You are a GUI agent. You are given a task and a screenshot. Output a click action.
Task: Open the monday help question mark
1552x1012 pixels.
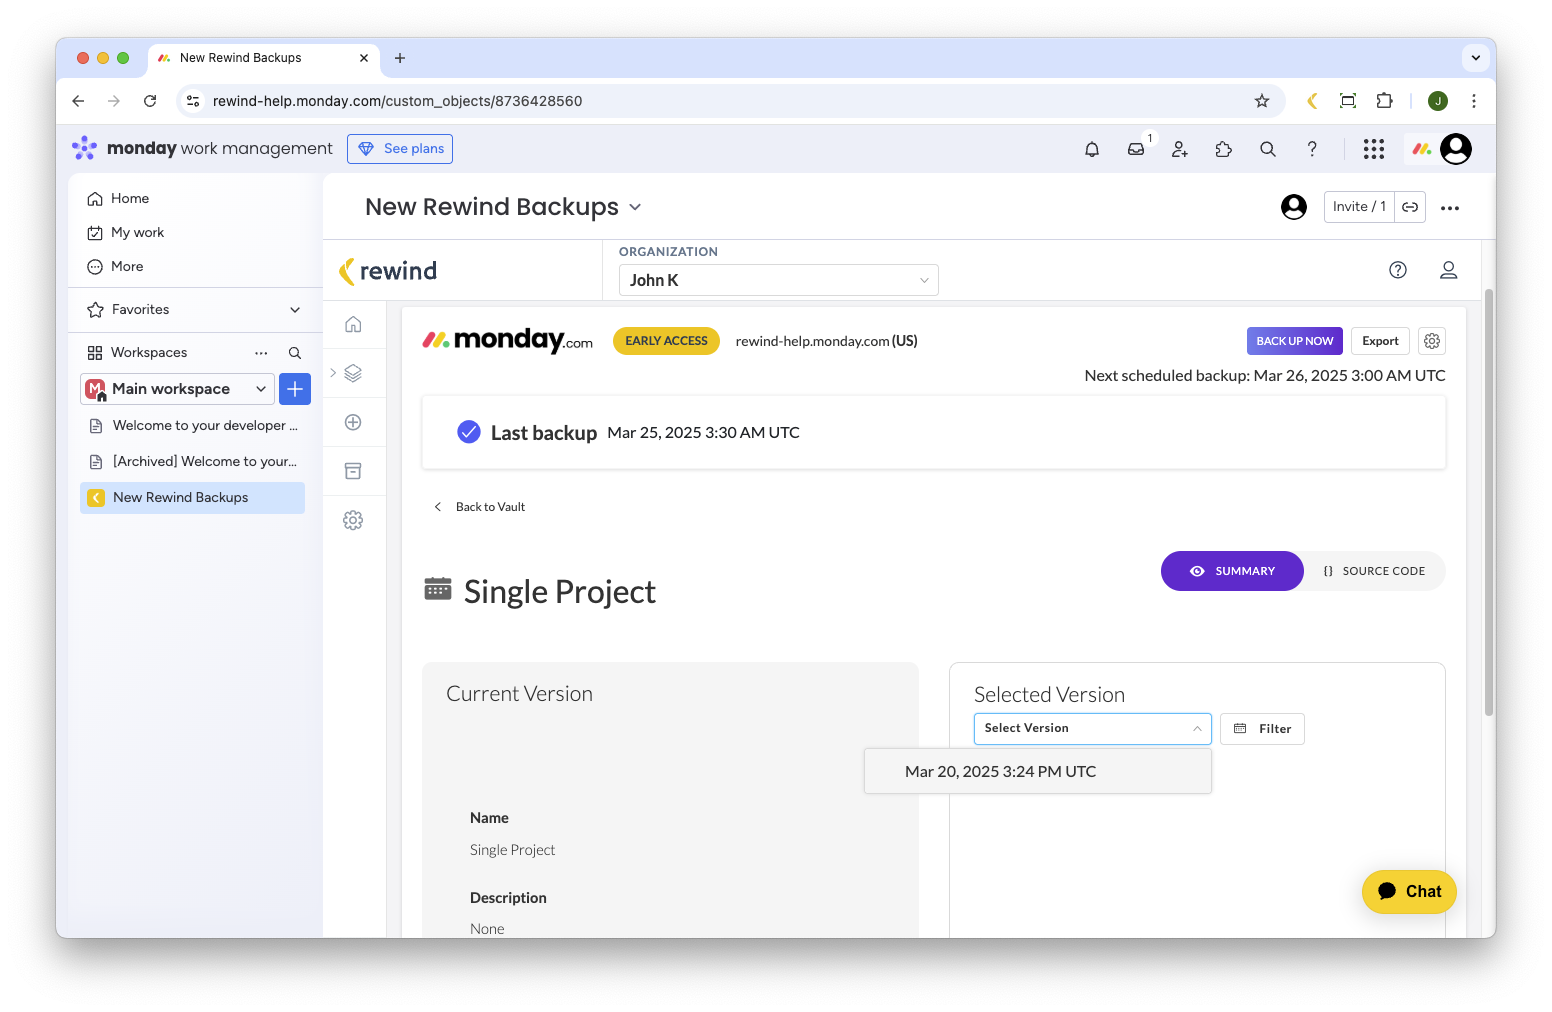pyautogui.click(x=1312, y=149)
